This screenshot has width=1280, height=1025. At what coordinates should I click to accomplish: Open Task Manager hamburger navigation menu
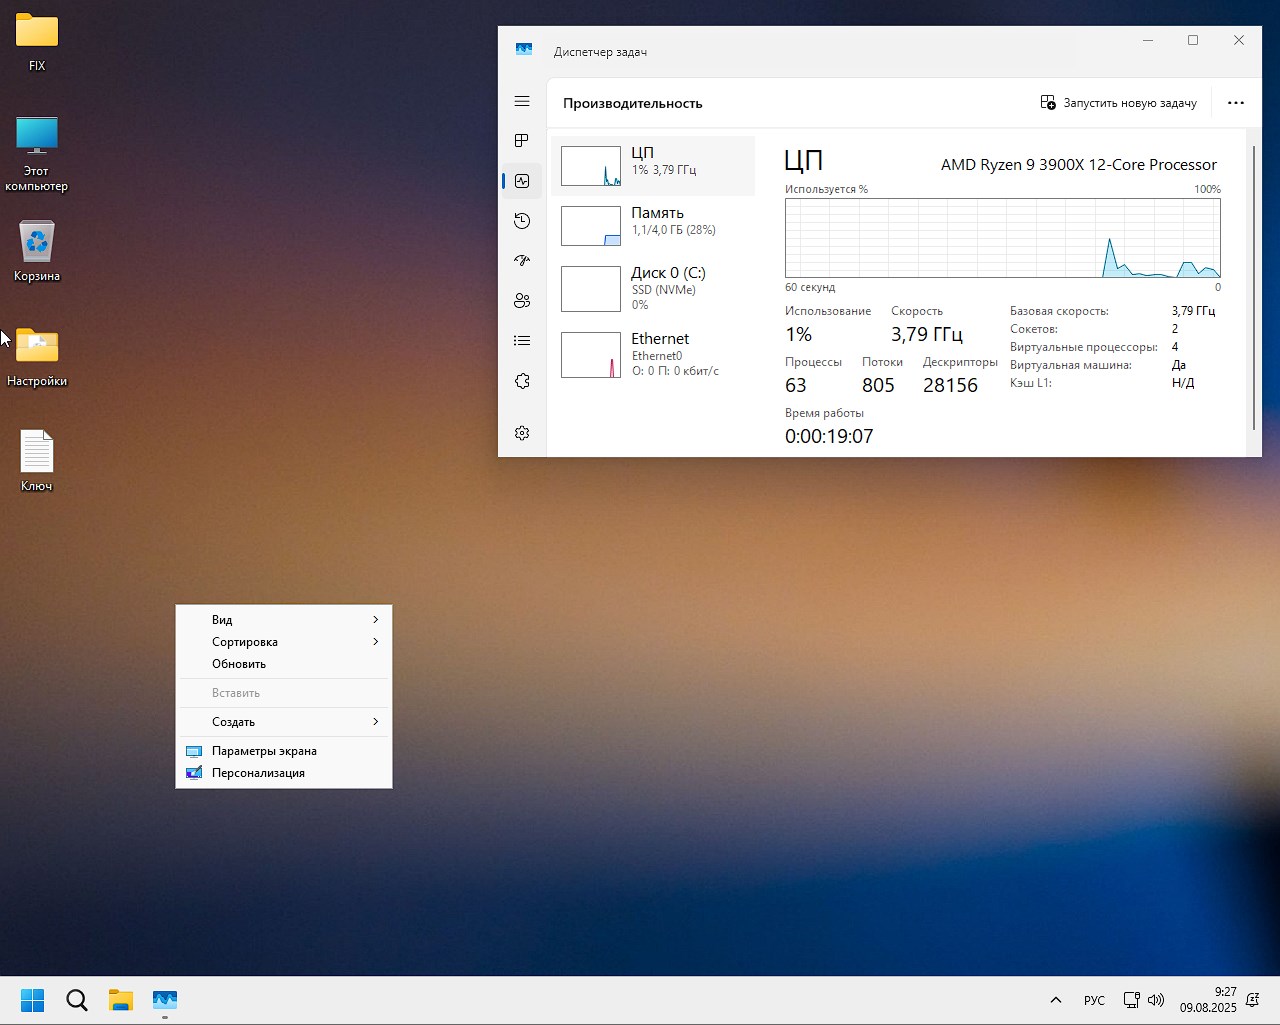click(x=522, y=101)
